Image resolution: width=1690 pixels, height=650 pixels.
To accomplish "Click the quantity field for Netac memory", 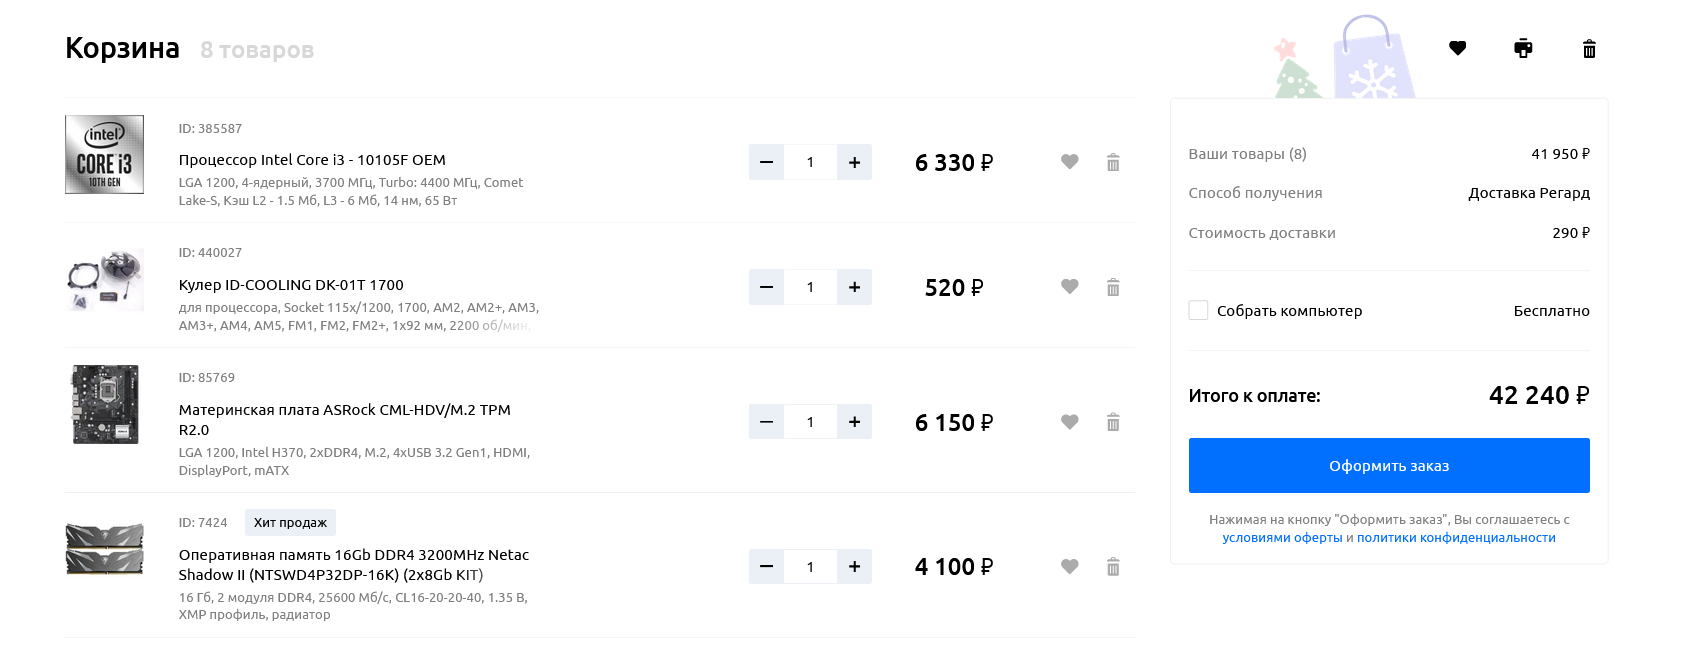I will 810,567.
